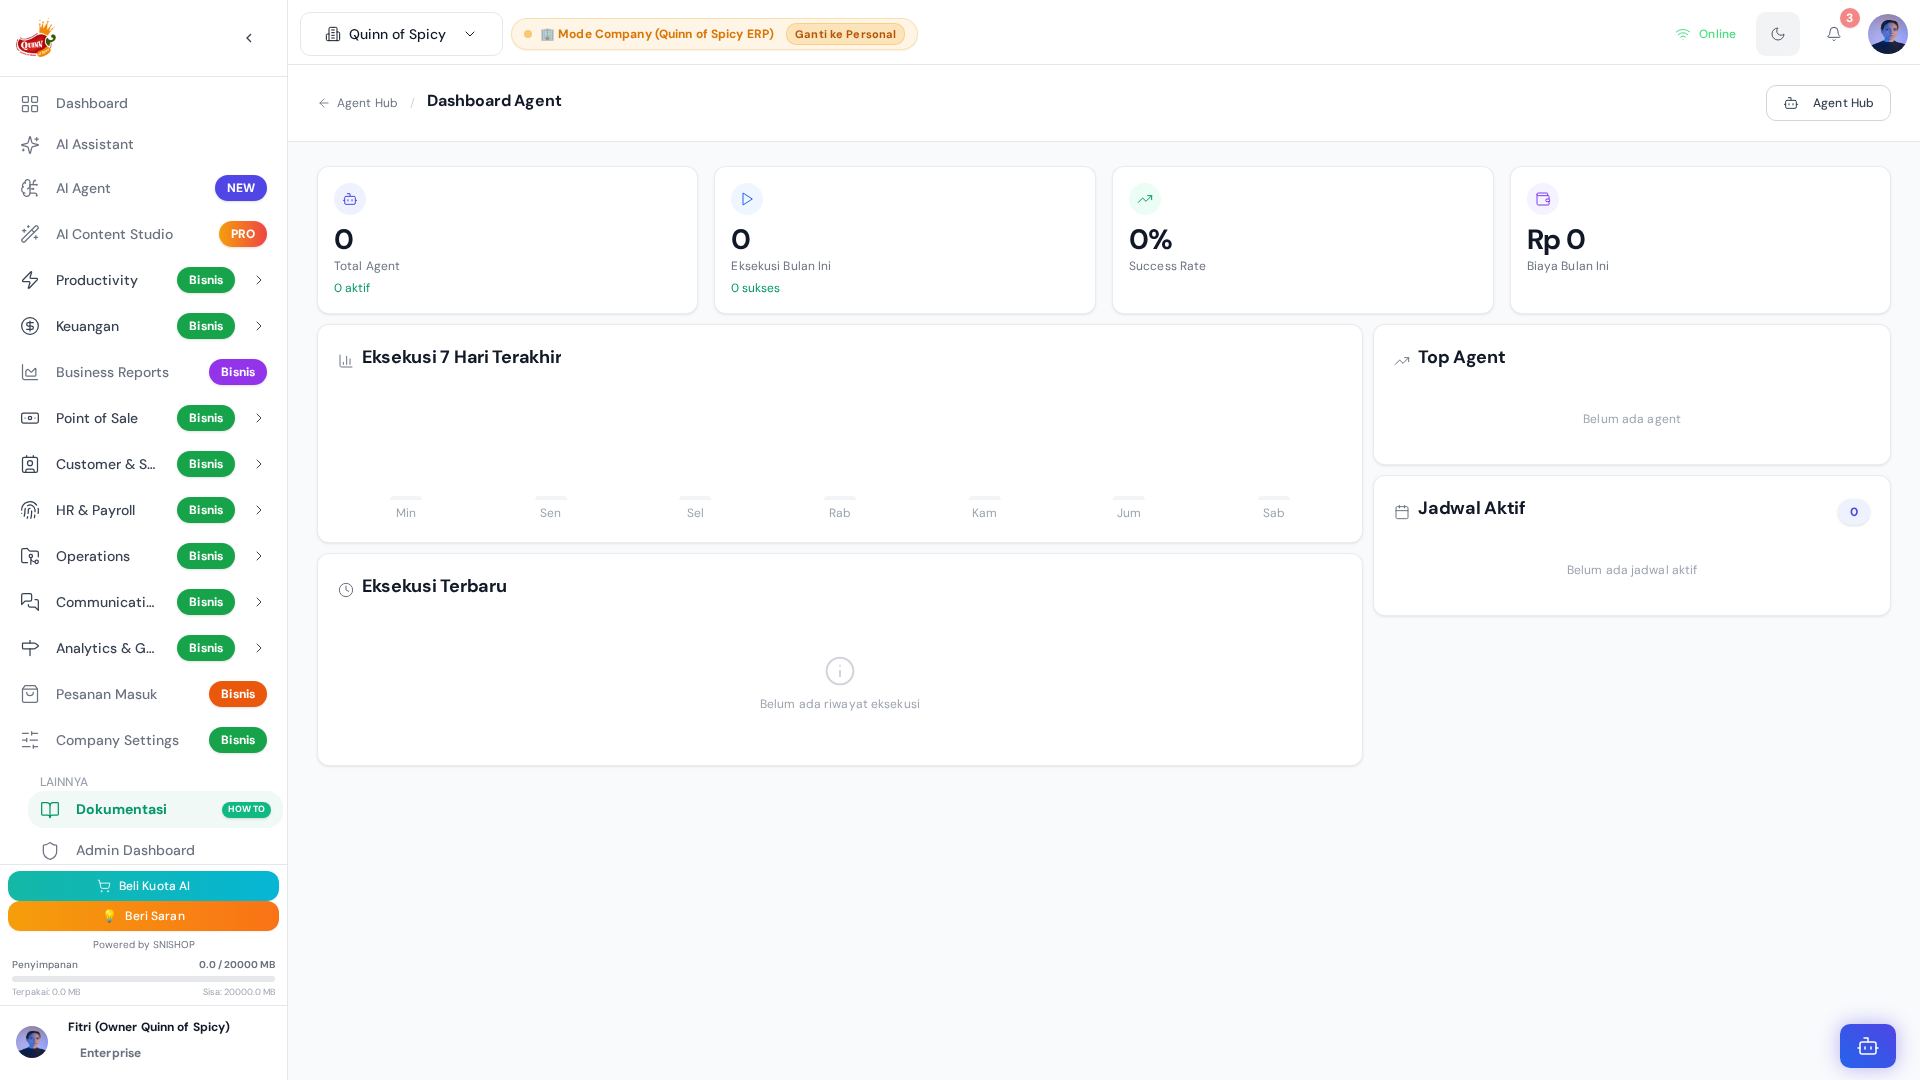This screenshot has width=1920, height=1080.
Task: Click the Quinn logo in sidebar header
Action: 36,38
